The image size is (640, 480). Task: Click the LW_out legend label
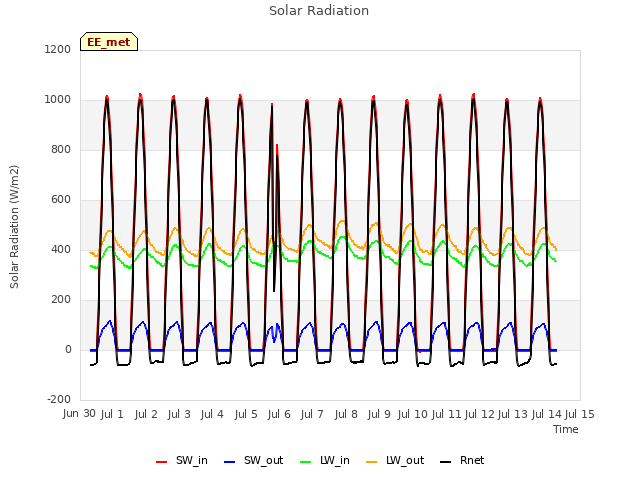click(x=405, y=461)
